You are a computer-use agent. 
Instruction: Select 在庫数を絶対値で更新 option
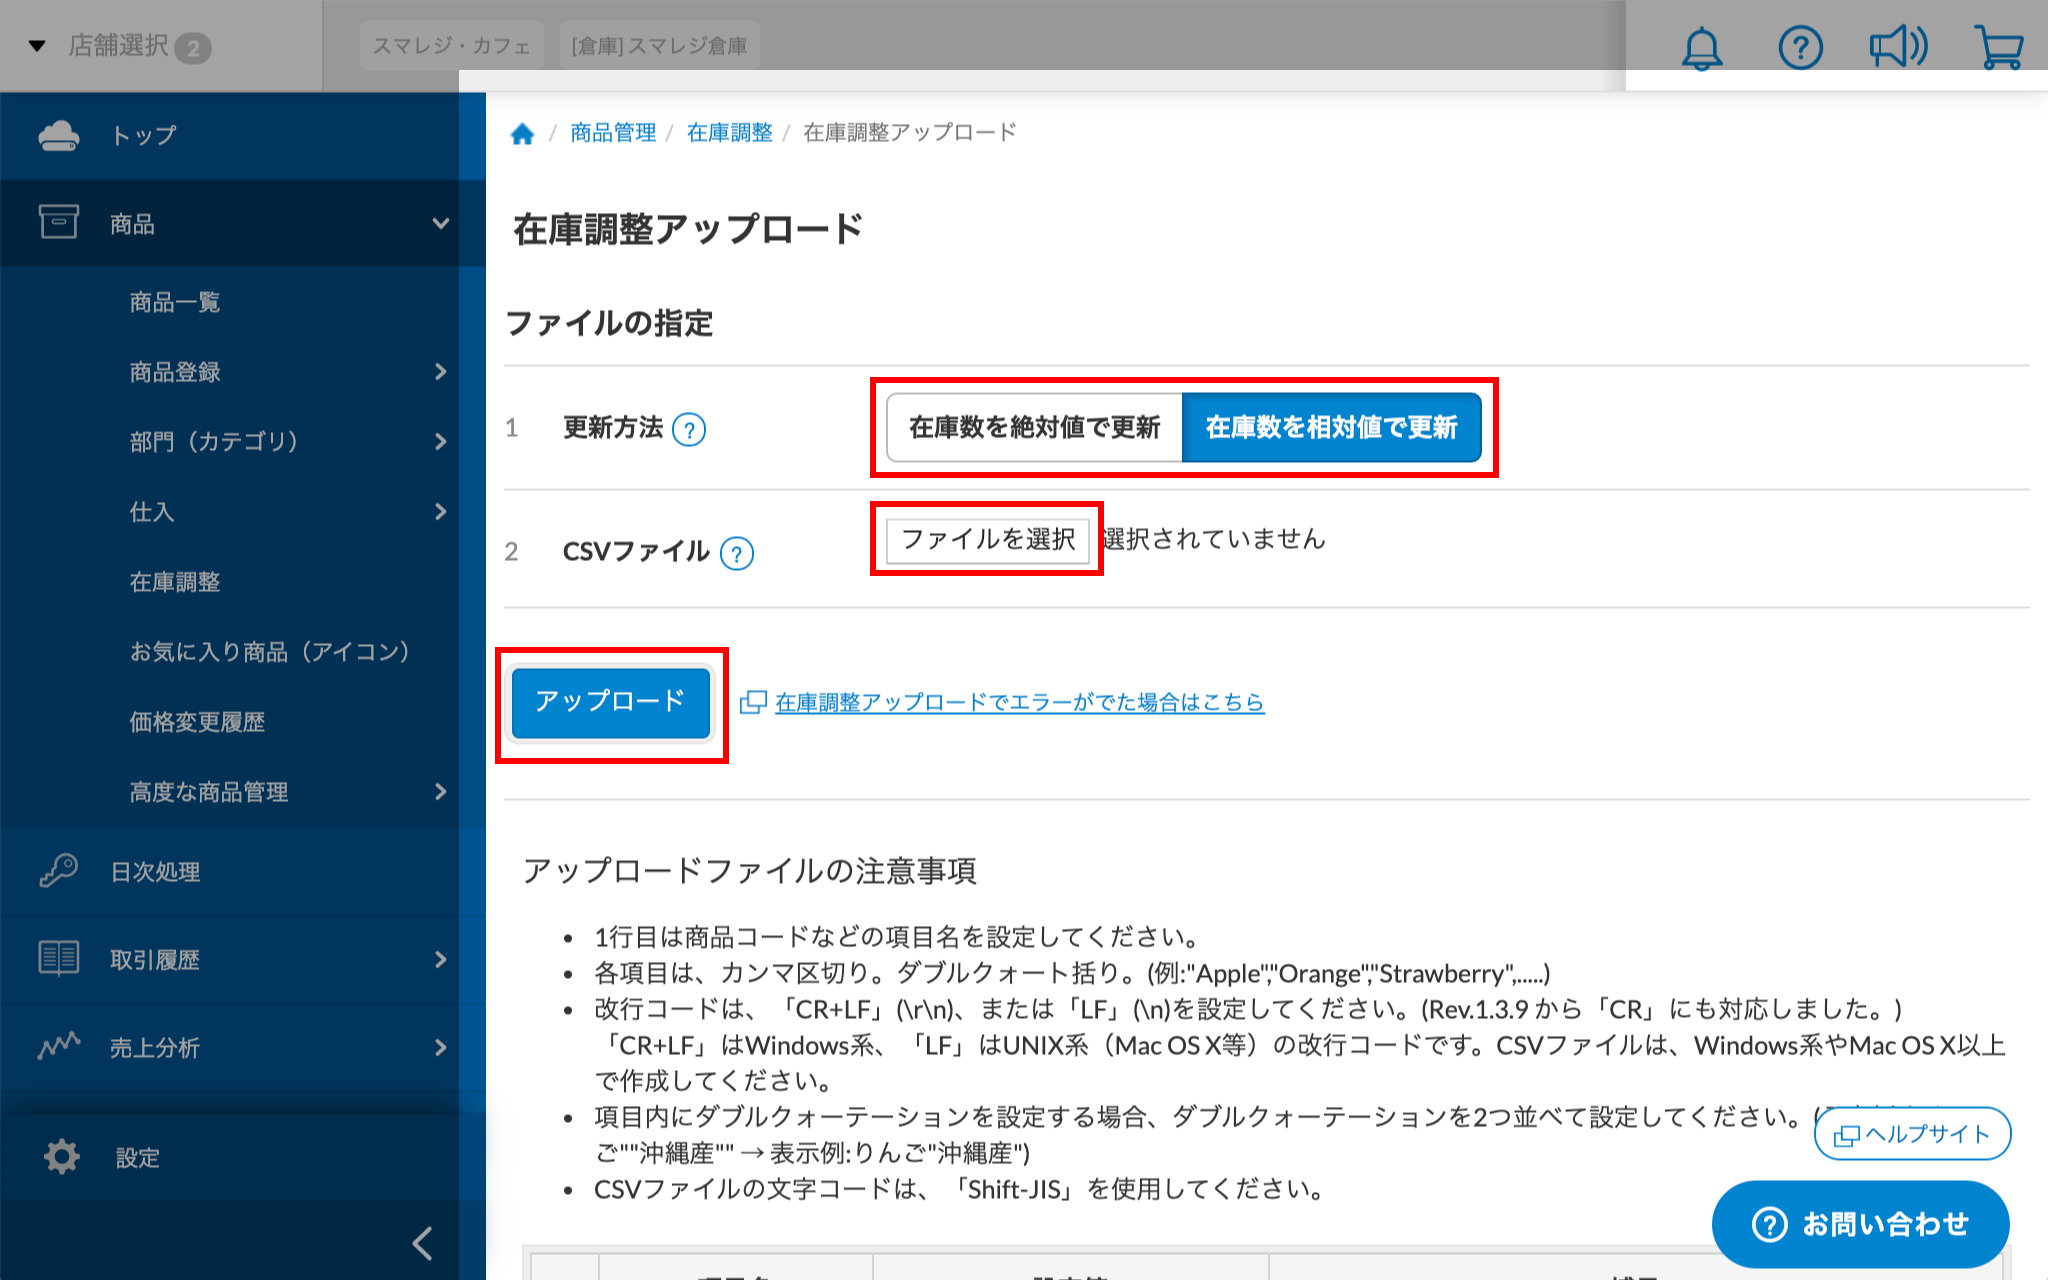[1034, 428]
